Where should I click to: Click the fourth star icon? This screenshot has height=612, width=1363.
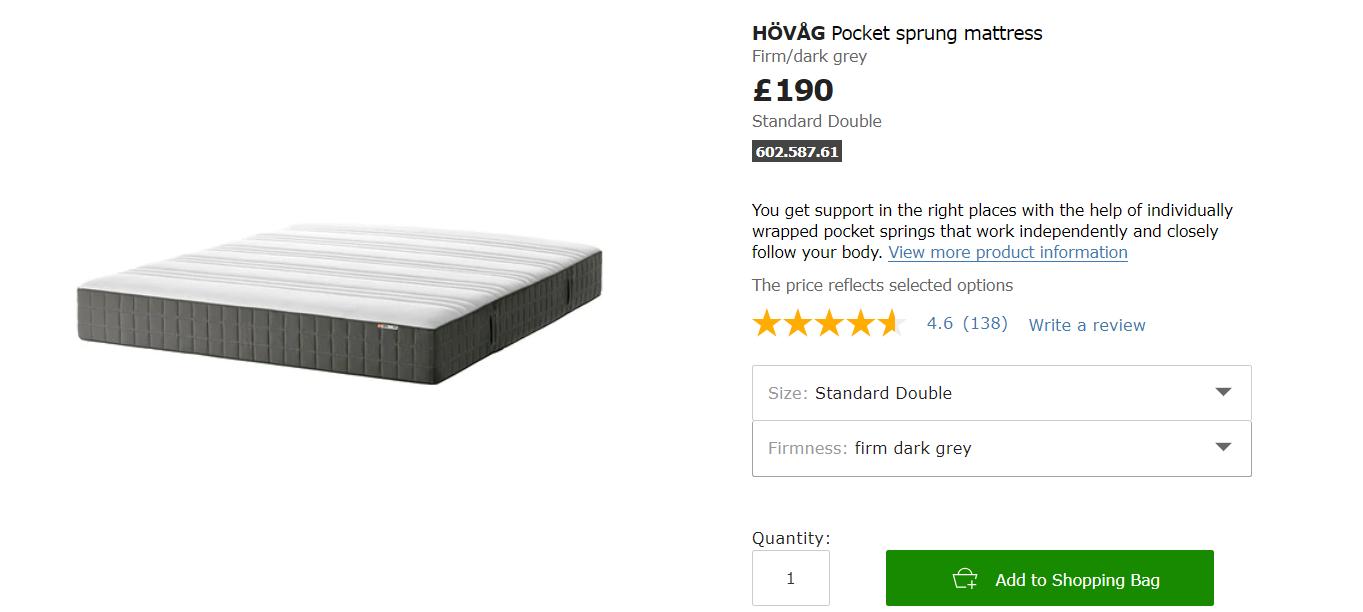[x=862, y=323]
